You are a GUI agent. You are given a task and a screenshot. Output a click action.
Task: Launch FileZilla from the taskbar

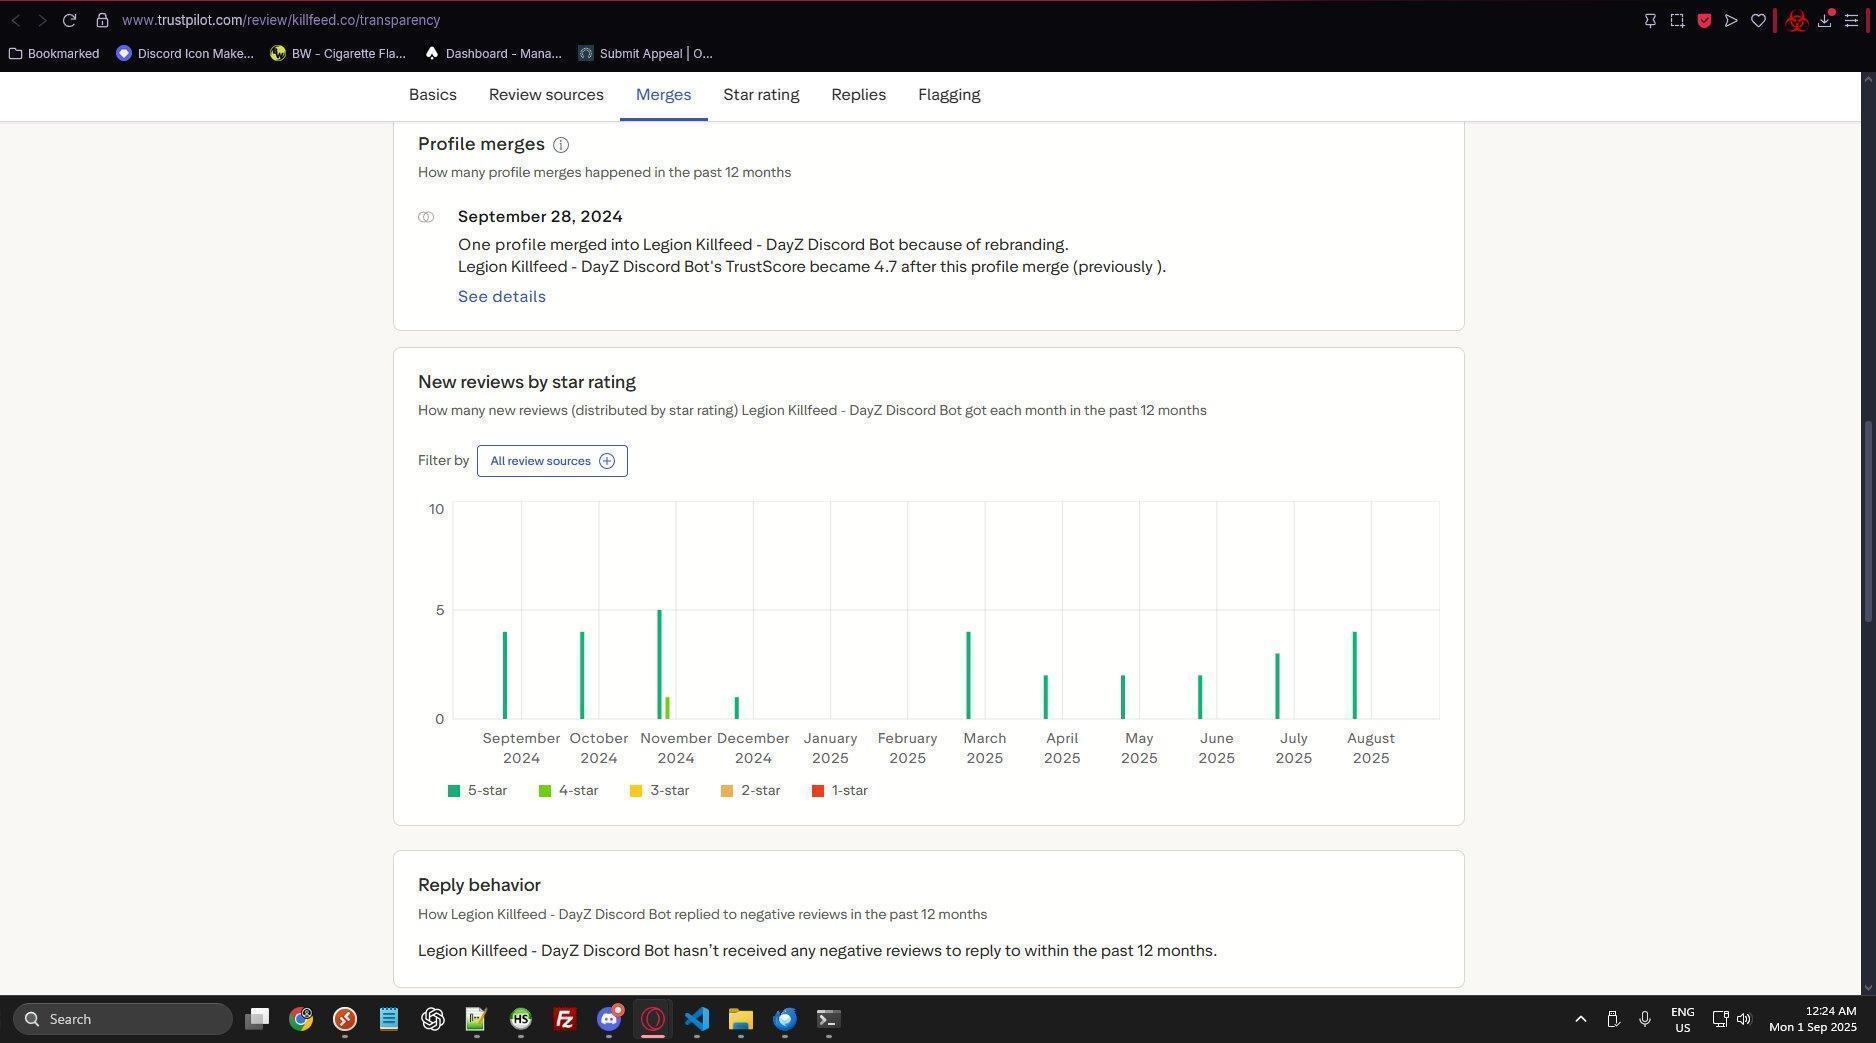click(564, 1019)
